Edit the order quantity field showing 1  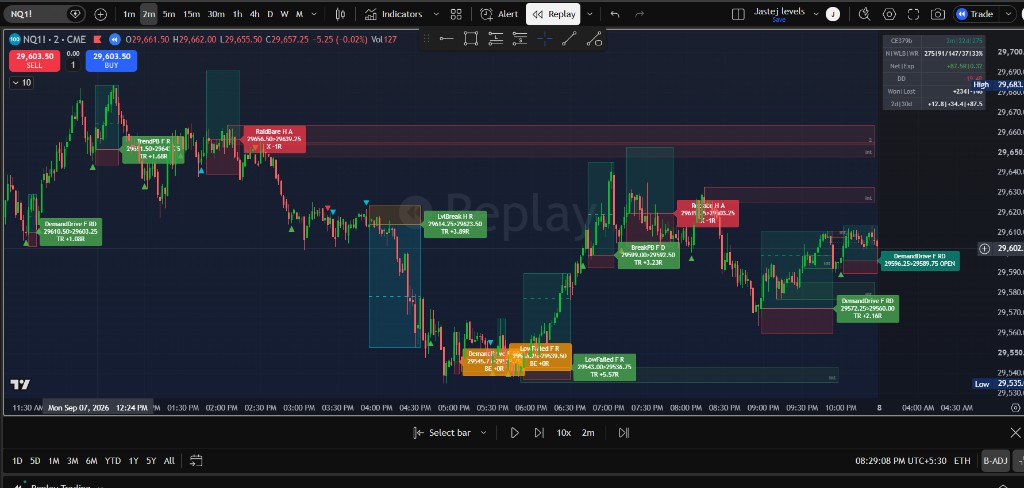point(73,65)
